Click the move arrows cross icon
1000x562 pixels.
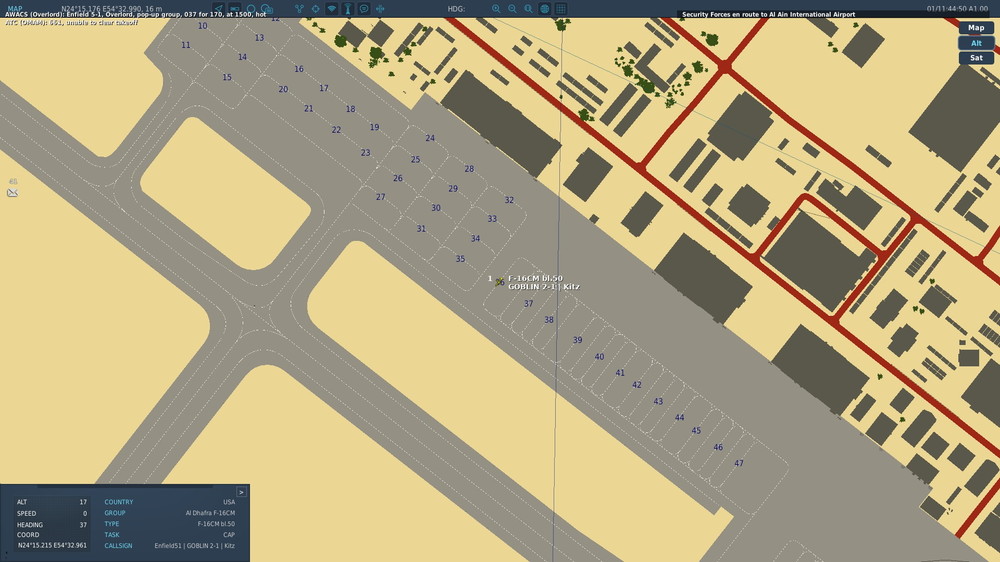[x=380, y=9]
